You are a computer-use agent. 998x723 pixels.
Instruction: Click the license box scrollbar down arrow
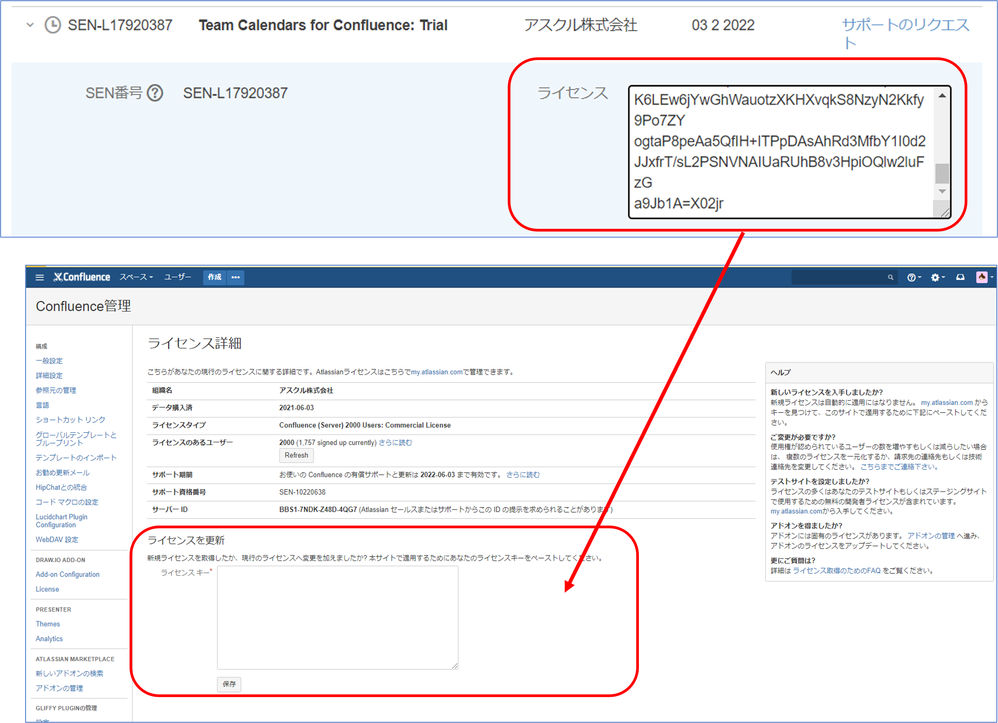tap(942, 191)
